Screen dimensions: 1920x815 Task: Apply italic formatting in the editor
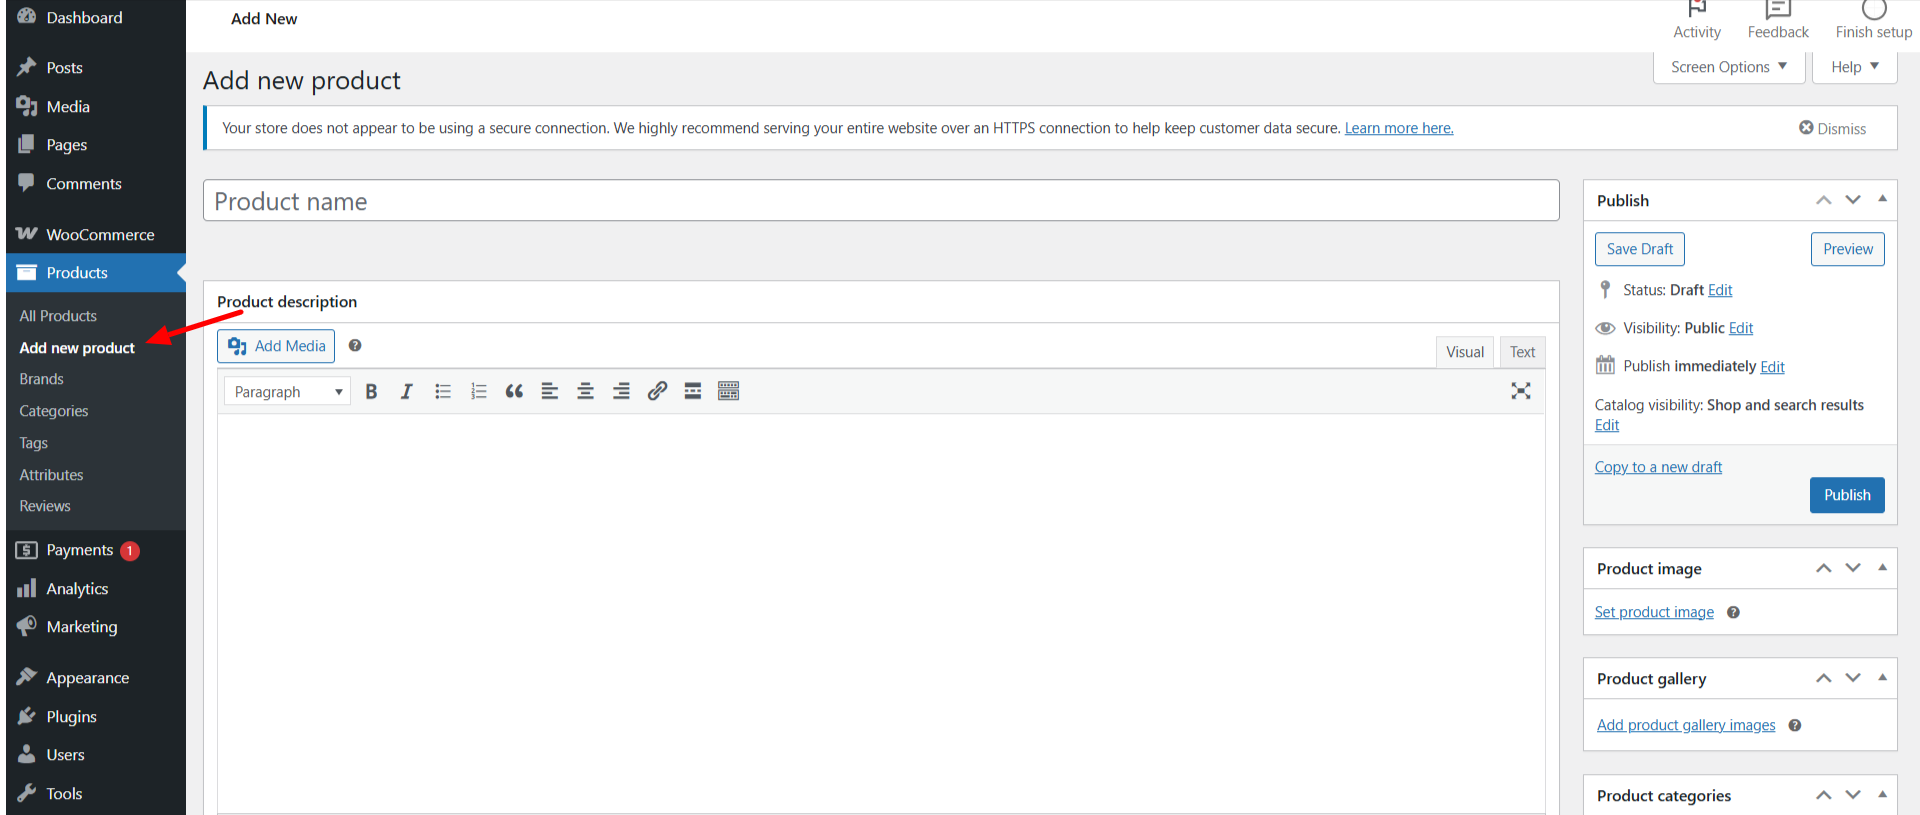pyautogui.click(x=407, y=392)
